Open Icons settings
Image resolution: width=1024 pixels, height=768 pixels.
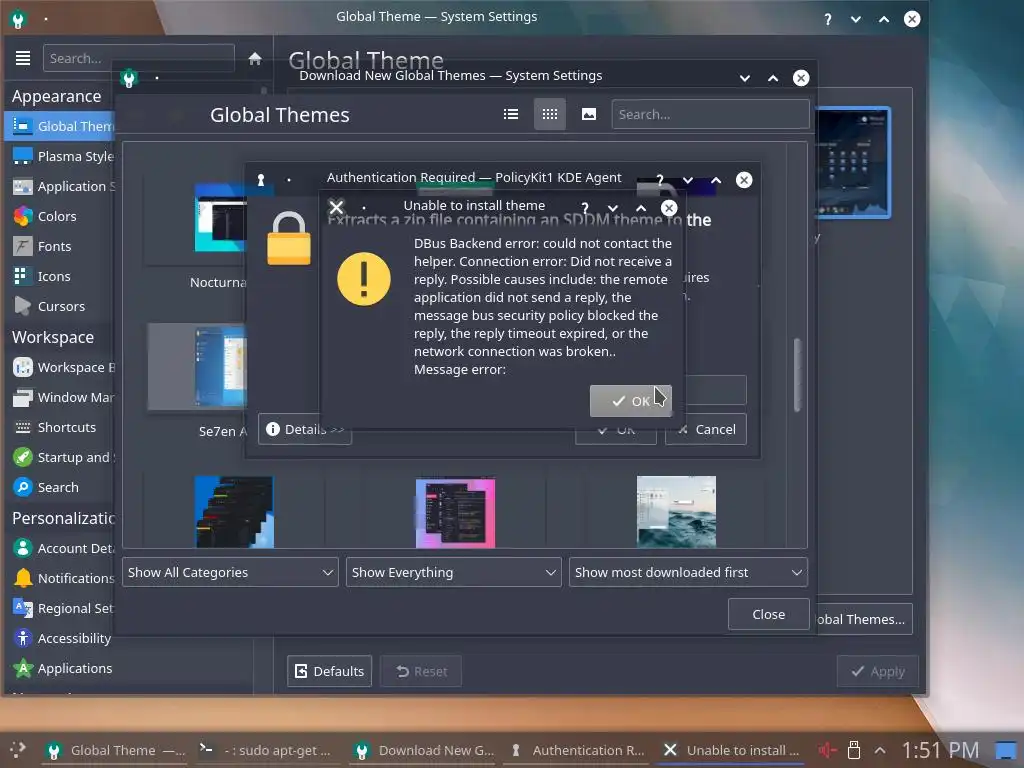[60, 276]
